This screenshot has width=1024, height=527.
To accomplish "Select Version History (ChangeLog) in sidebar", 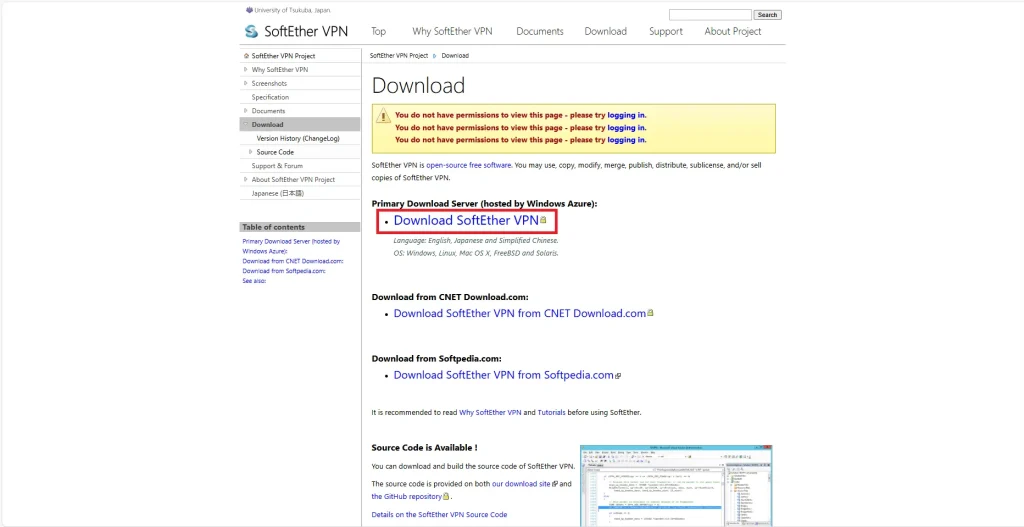I will (298, 138).
